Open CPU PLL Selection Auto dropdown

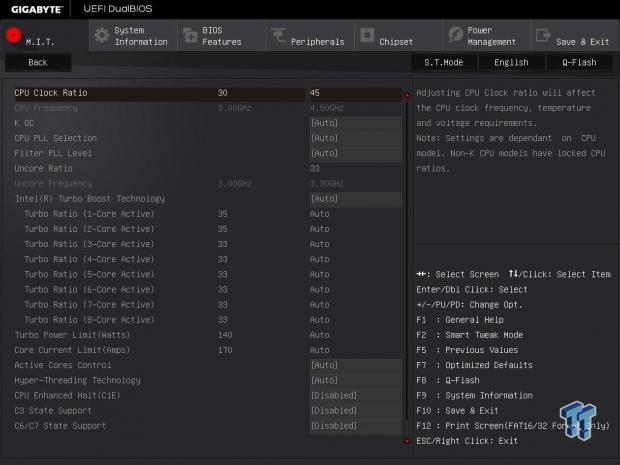[355, 138]
